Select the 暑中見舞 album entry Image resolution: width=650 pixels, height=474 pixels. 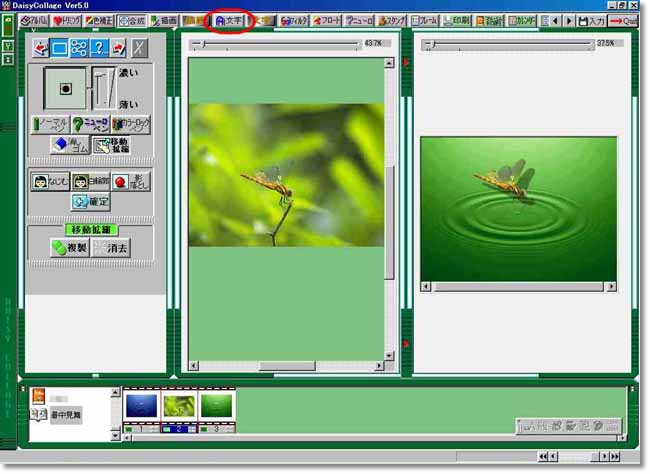click(x=66, y=415)
